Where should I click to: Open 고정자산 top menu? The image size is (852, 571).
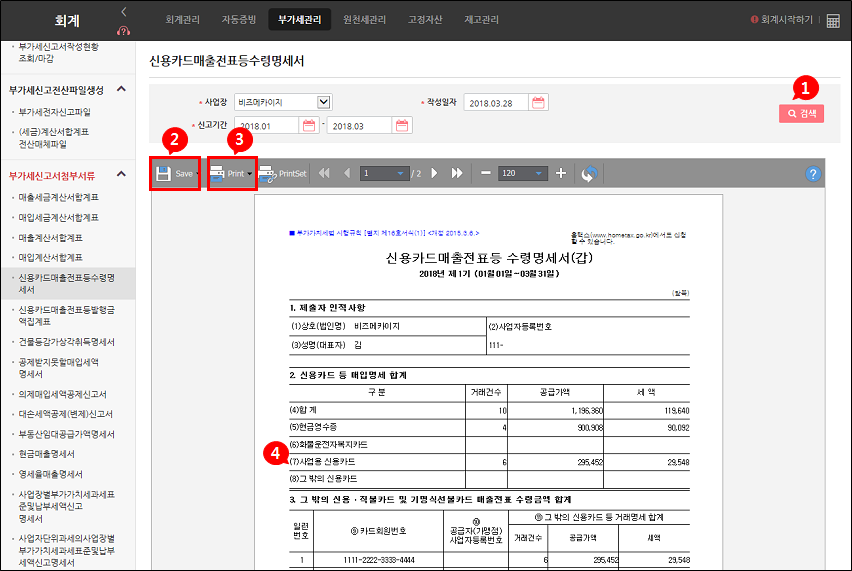click(425, 20)
